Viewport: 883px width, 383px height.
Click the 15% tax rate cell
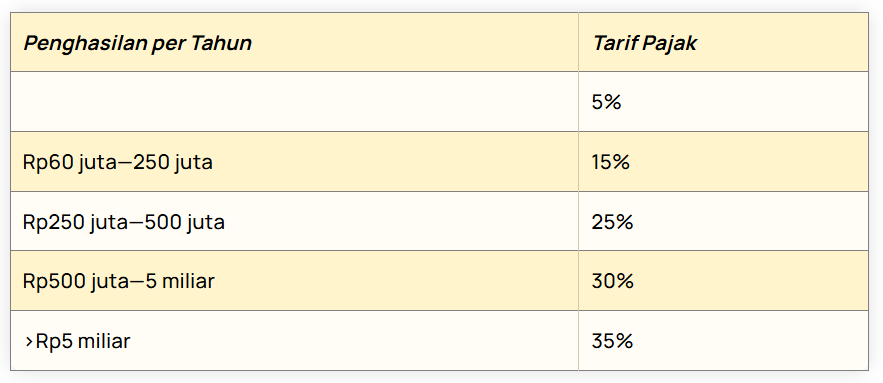click(x=723, y=162)
